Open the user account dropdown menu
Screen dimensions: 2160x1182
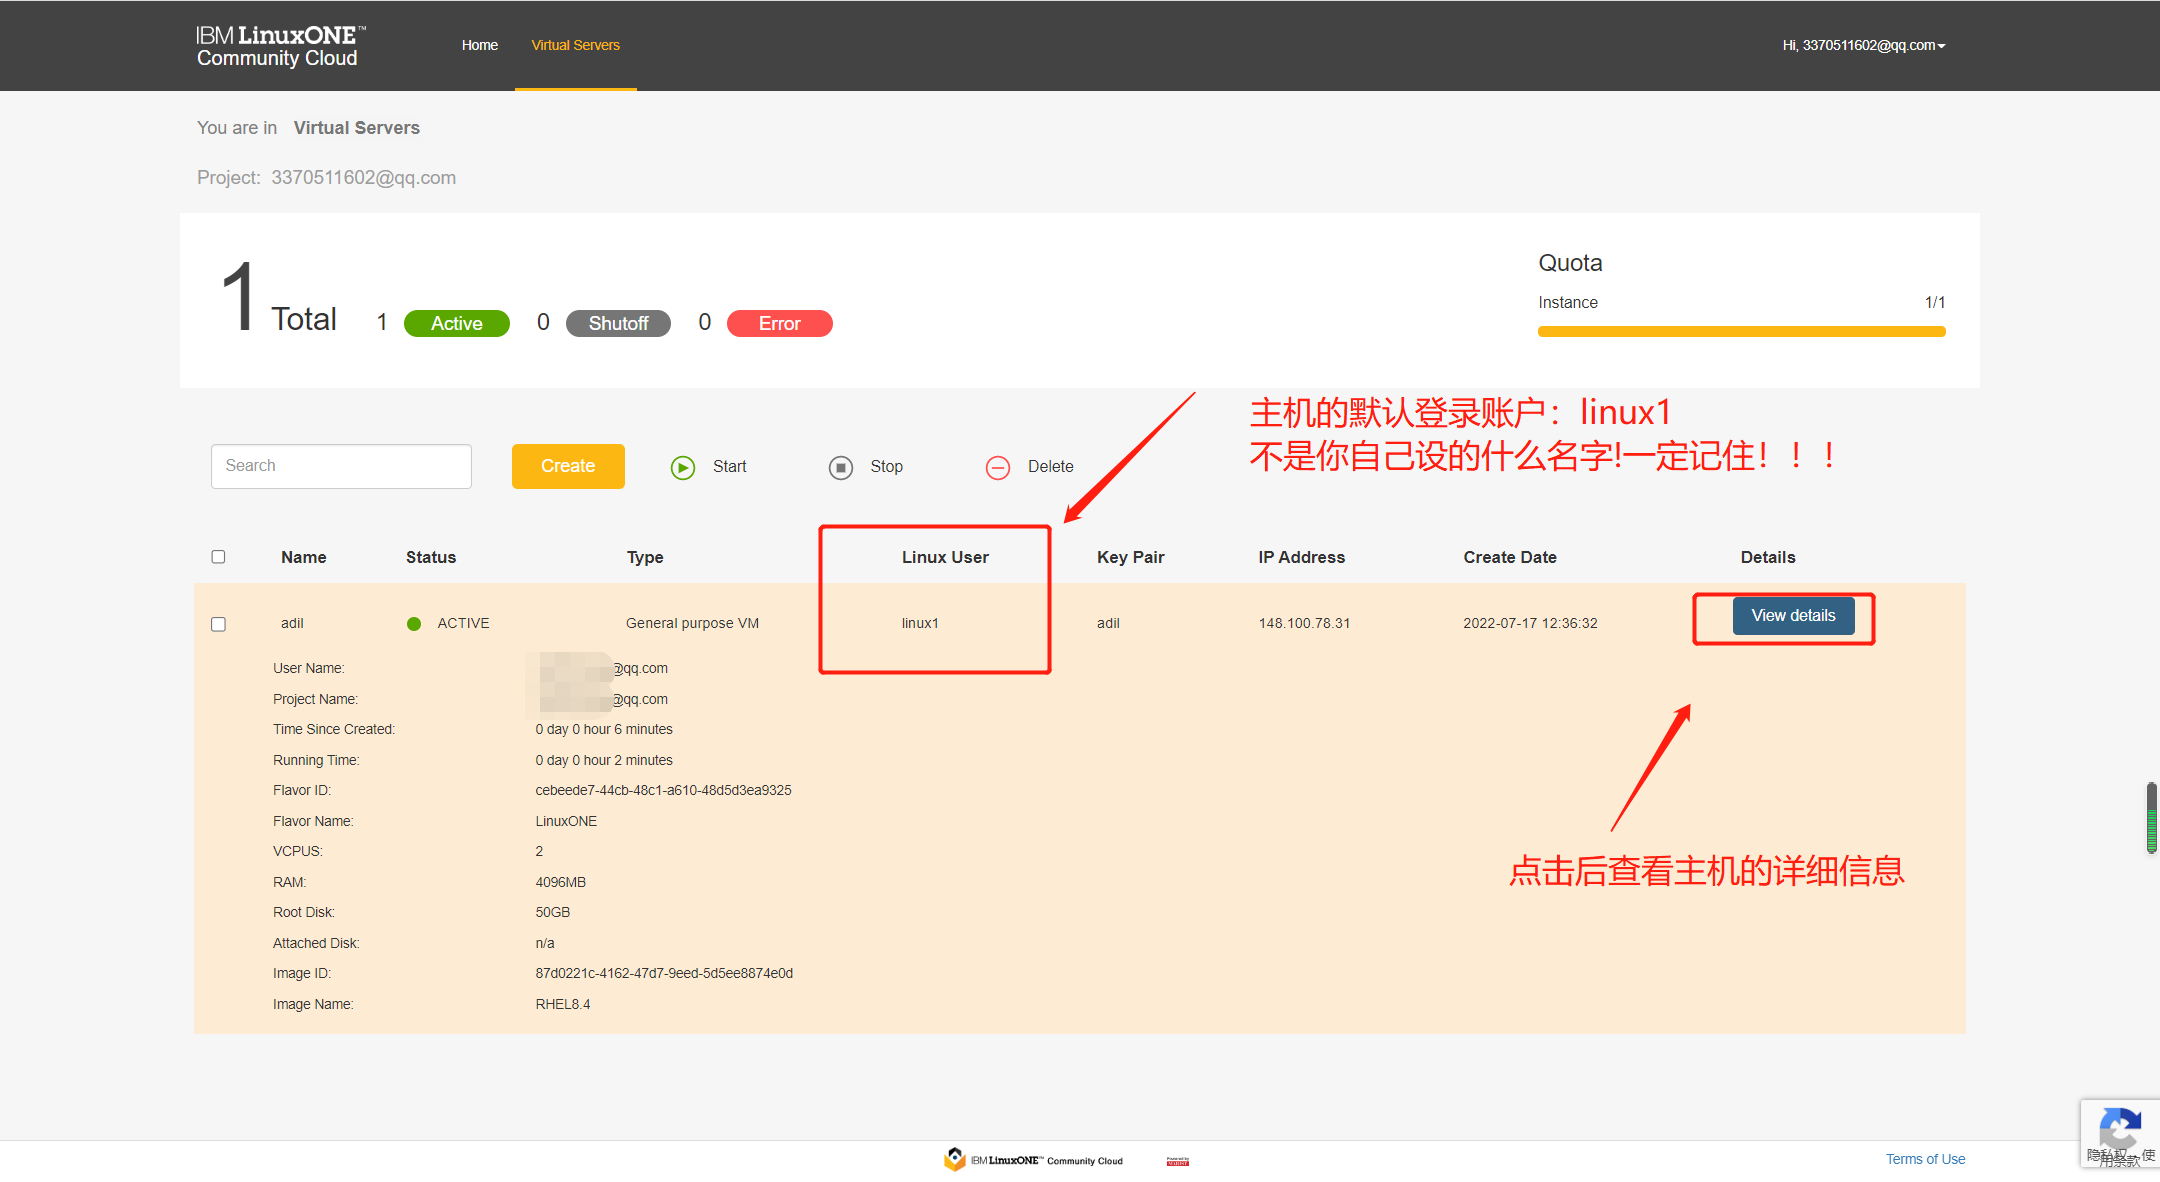(x=1863, y=46)
